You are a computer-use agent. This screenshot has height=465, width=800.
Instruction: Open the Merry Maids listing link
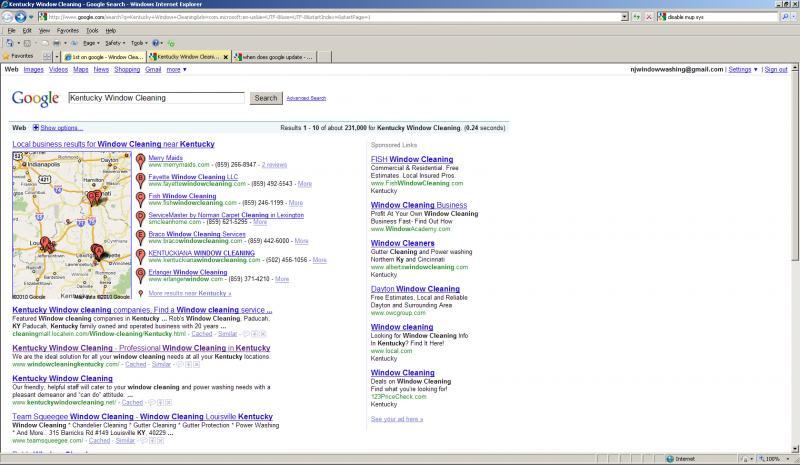coord(165,158)
